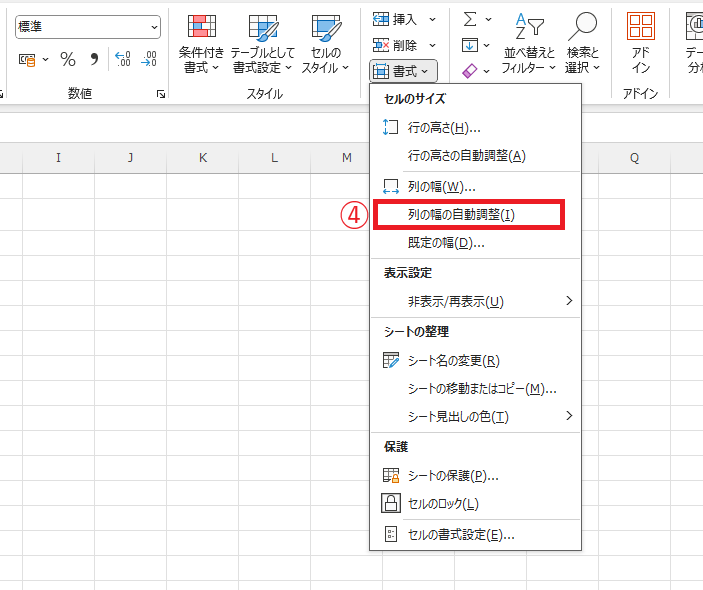Select column Q header
The width and height of the screenshot is (703, 590).
pyautogui.click(x=634, y=158)
